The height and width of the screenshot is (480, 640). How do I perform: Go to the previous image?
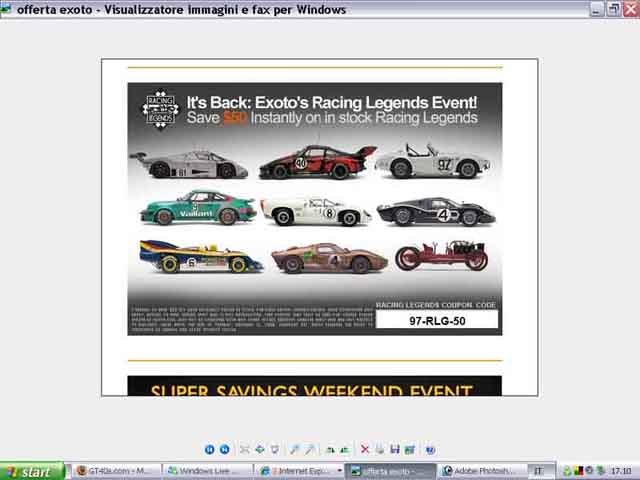pyautogui.click(x=209, y=449)
